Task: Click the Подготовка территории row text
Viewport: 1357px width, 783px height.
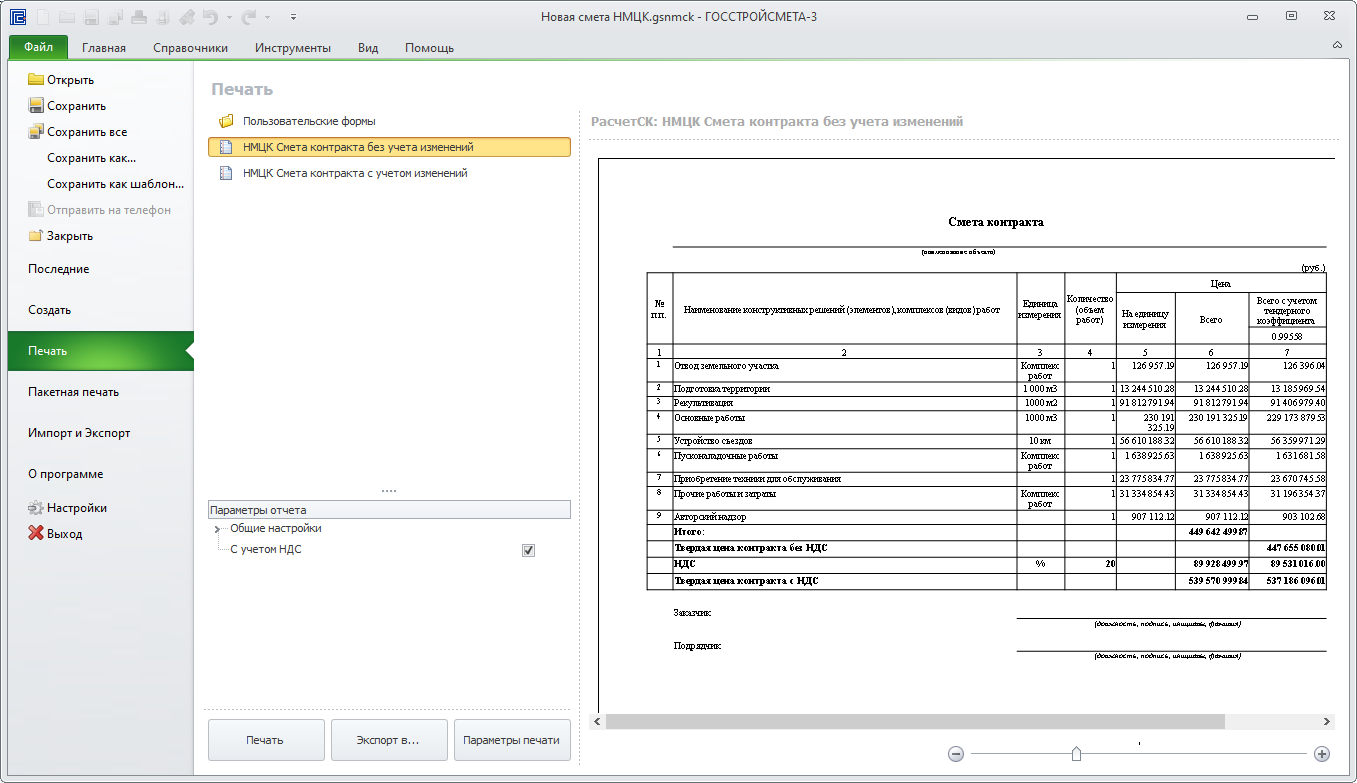Action: 722,388
